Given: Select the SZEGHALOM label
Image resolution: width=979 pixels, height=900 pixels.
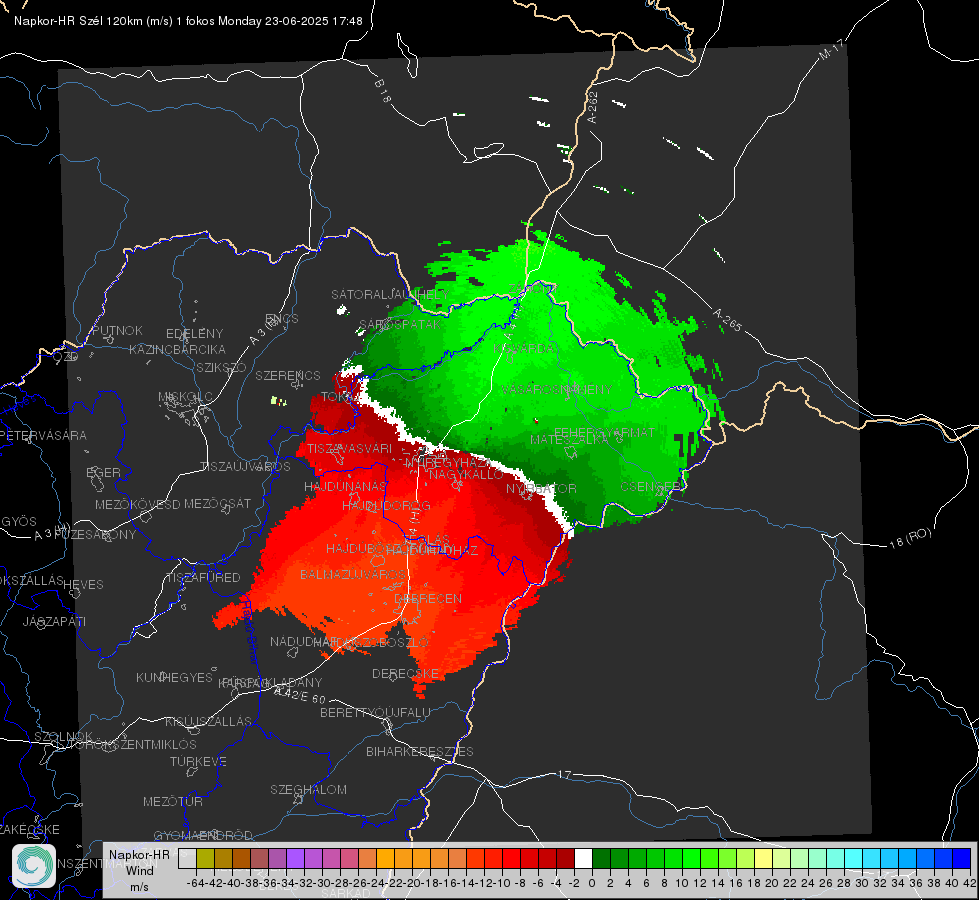Looking at the screenshot, I should coord(308,790).
